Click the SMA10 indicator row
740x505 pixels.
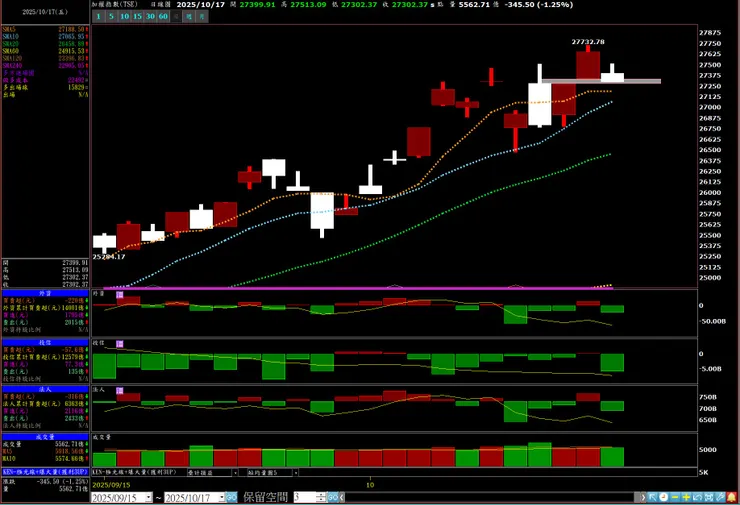(45, 36)
